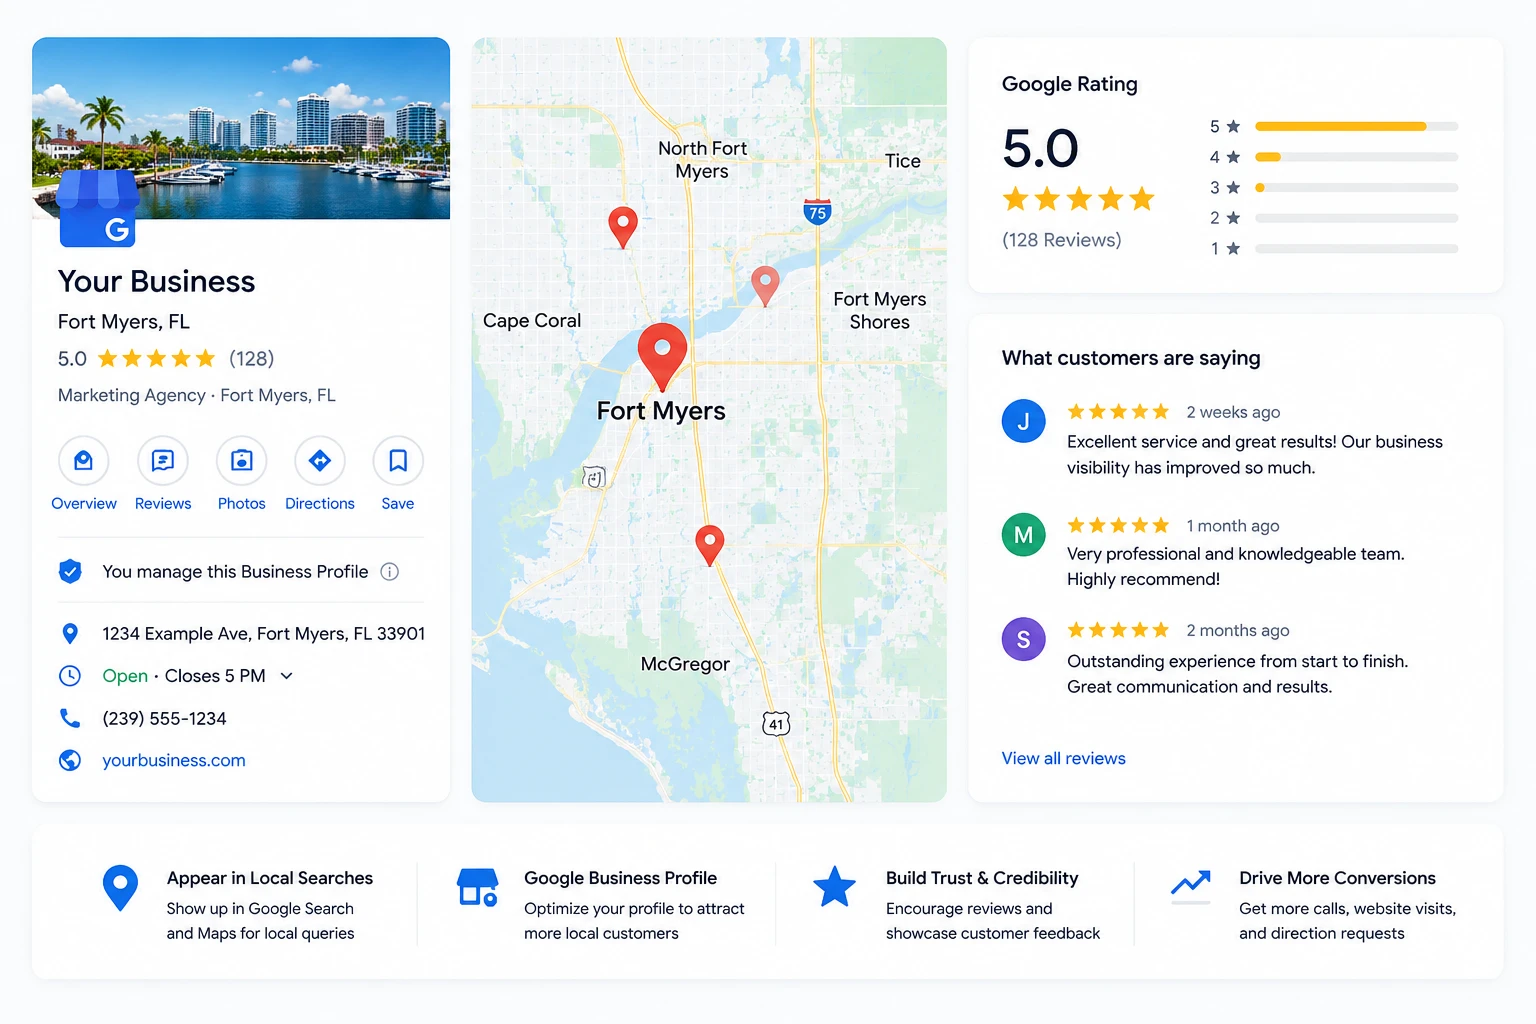Select the faded red pin by Fort Myers Shores
Screen dimensions: 1536x1024
pyautogui.click(x=765, y=286)
